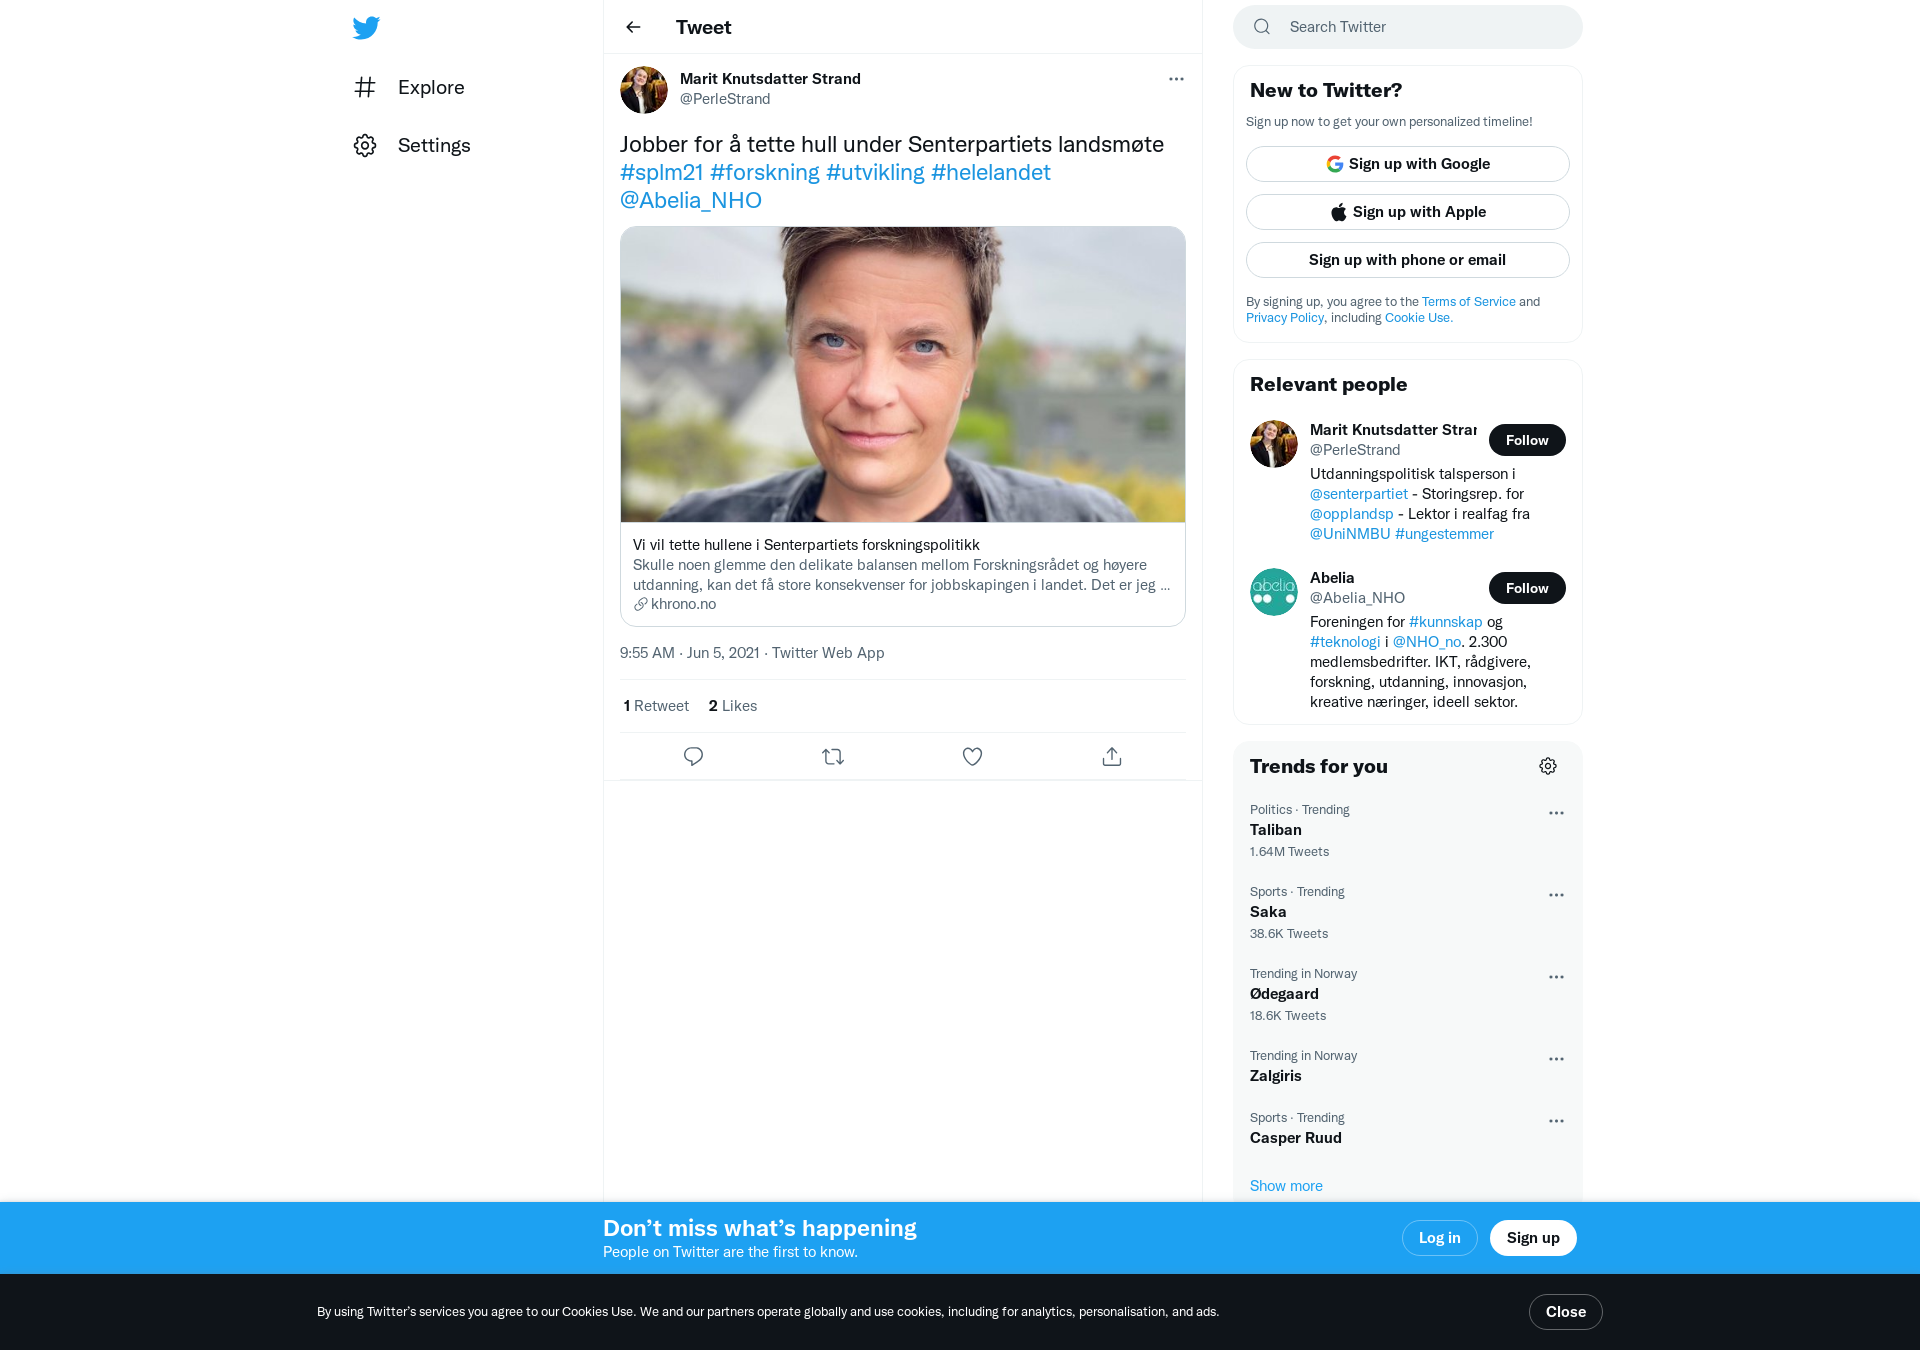Open Settings from the left sidebar
This screenshot has width=1920, height=1350.
[412, 146]
